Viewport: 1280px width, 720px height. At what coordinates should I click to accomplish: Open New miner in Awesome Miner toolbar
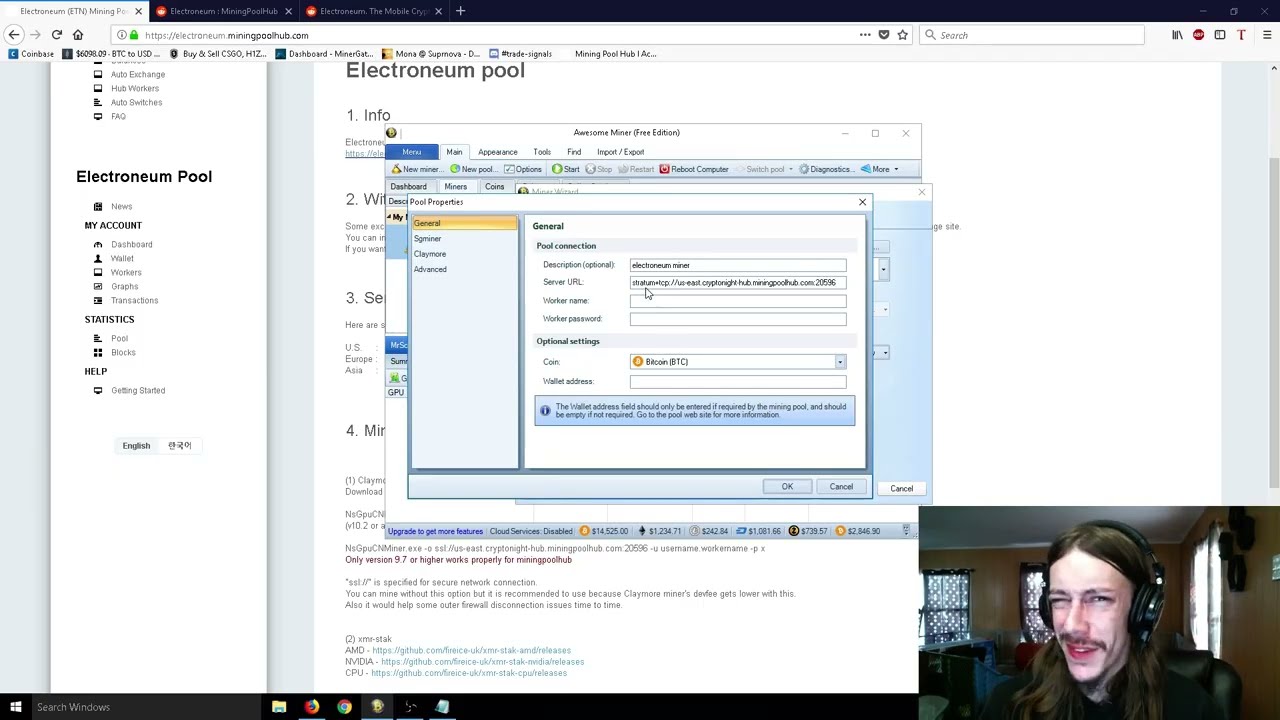pyautogui.click(x=415, y=169)
